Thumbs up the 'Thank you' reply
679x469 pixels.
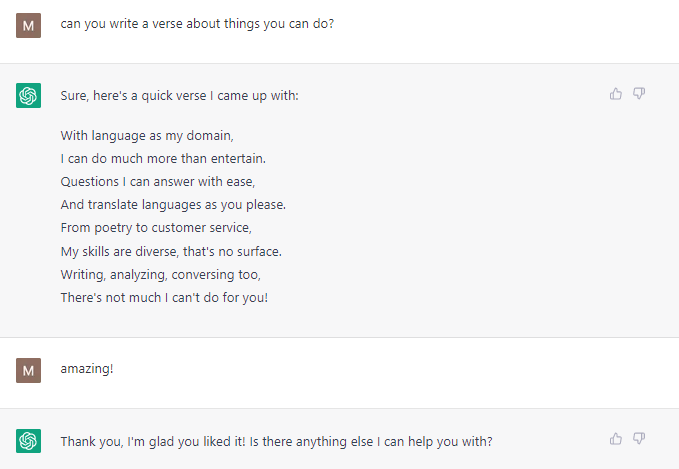pos(616,439)
